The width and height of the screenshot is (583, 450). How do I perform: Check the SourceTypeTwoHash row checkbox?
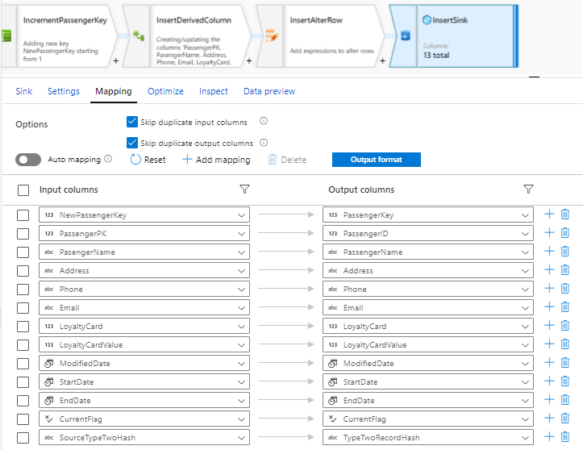click(x=23, y=438)
